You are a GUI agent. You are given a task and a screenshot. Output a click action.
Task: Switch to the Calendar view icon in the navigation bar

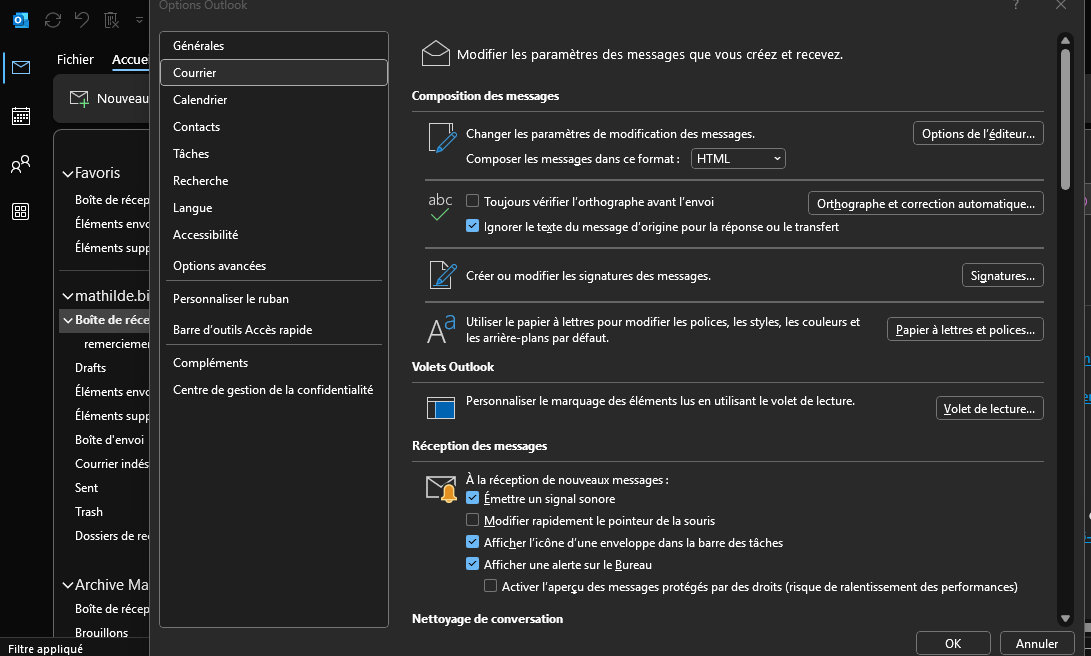(x=21, y=116)
